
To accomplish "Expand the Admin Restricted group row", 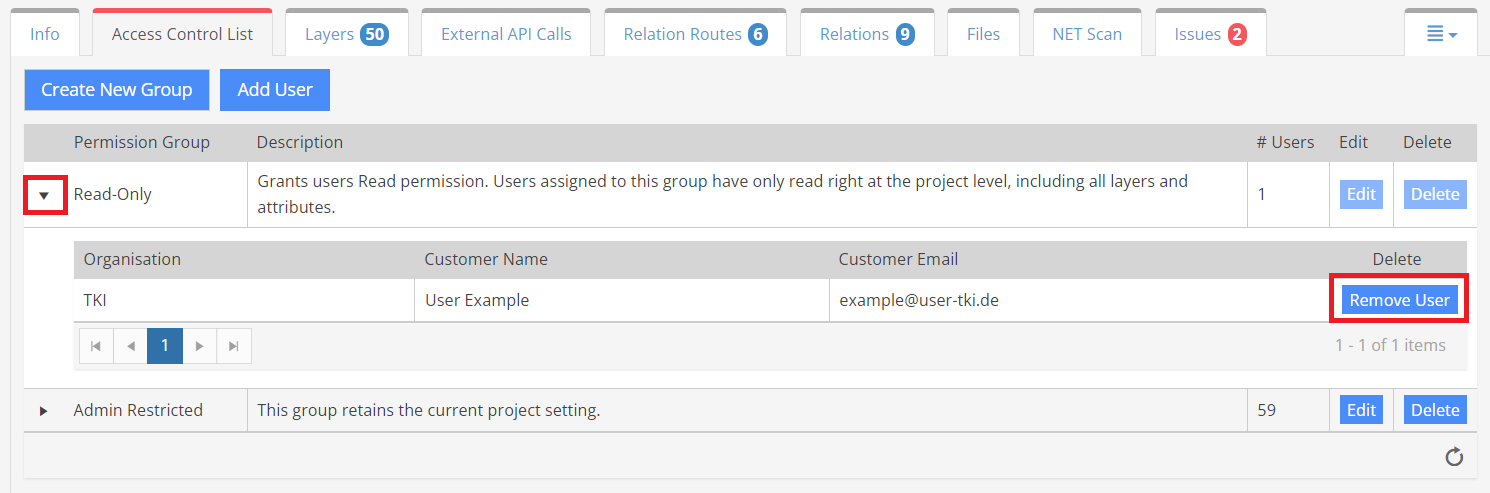I will (x=44, y=411).
